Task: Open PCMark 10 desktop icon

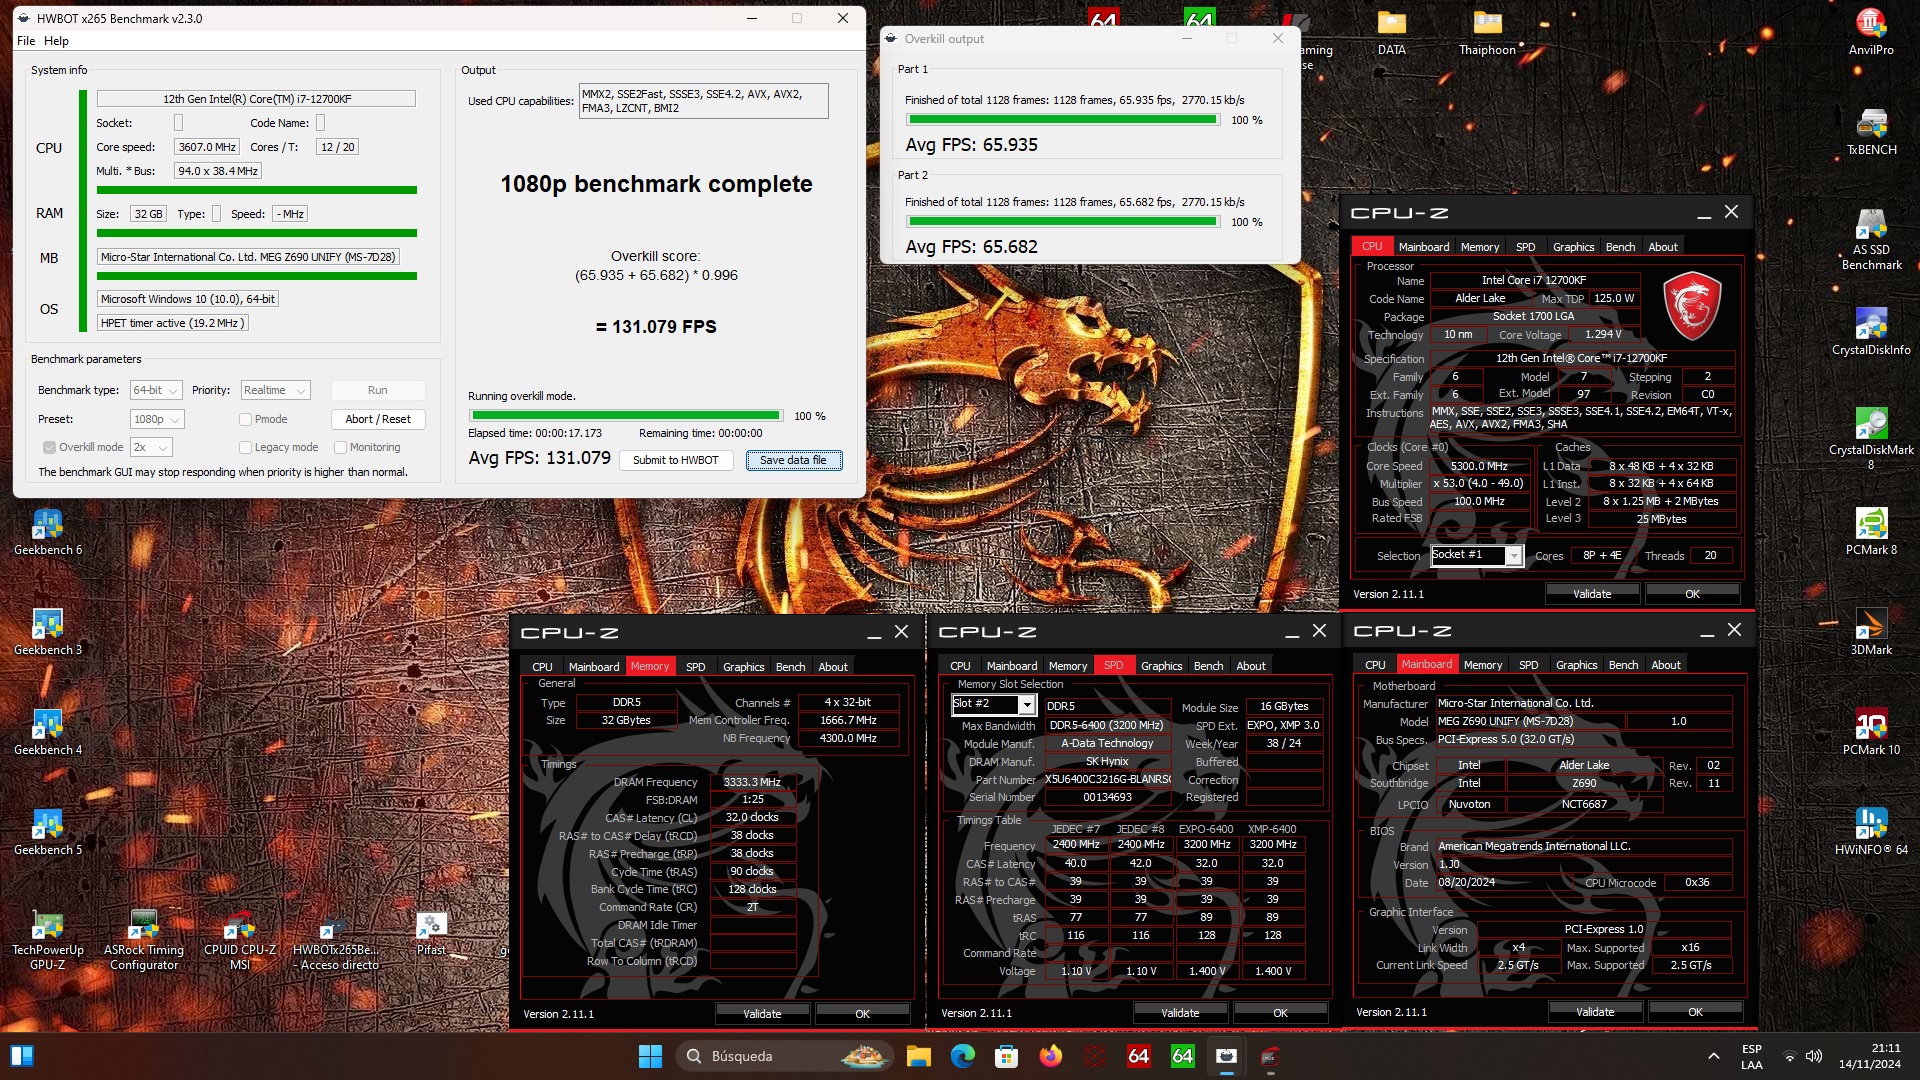Action: tap(1871, 731)
